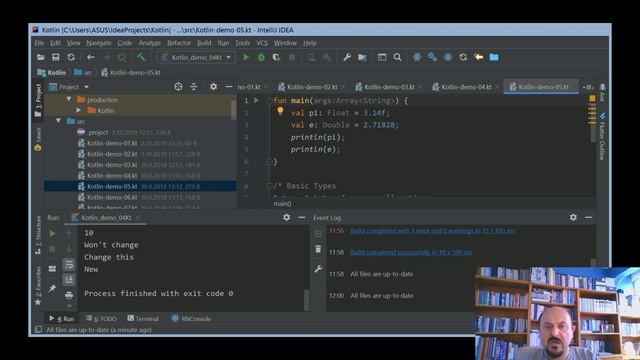
Task: Click the yellow arrow icon in toolbar
Action: 479,58
